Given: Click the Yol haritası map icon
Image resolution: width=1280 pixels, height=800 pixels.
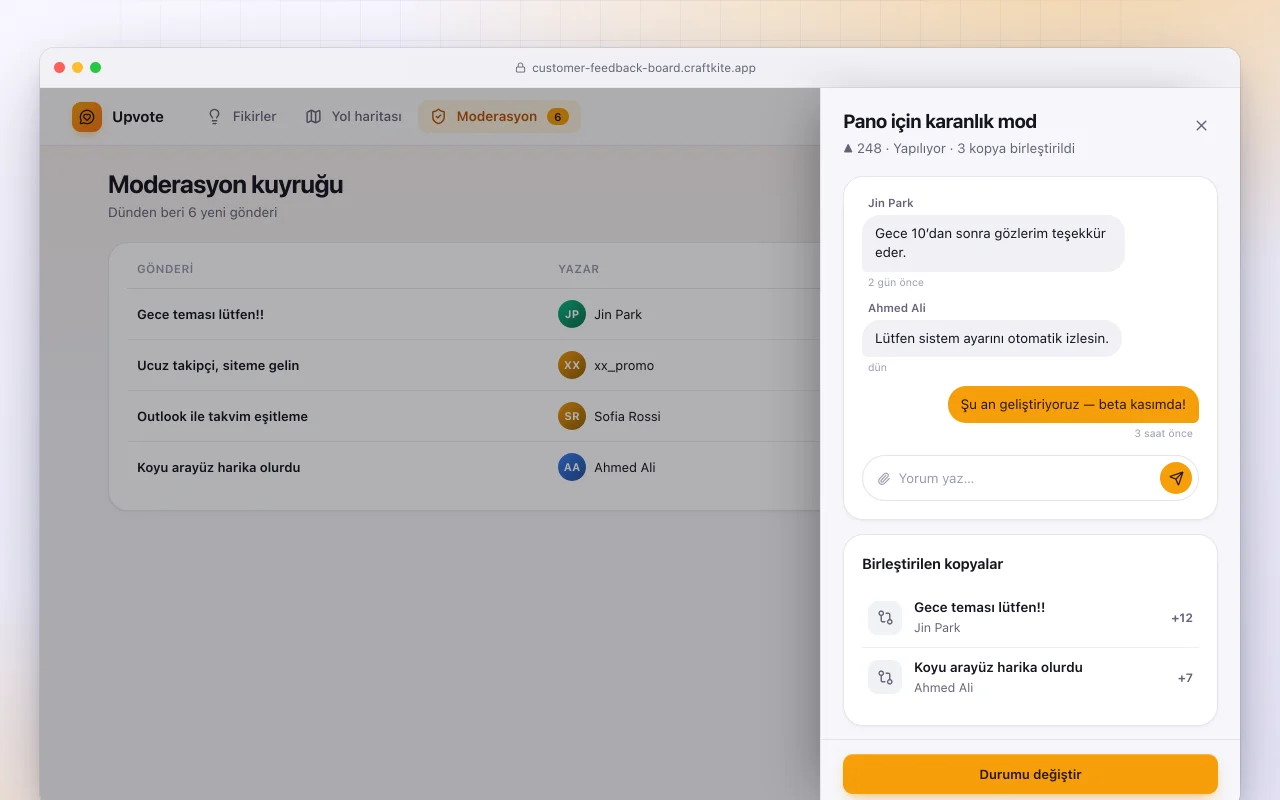Looking at the screenshot, I should click(313, 117).
